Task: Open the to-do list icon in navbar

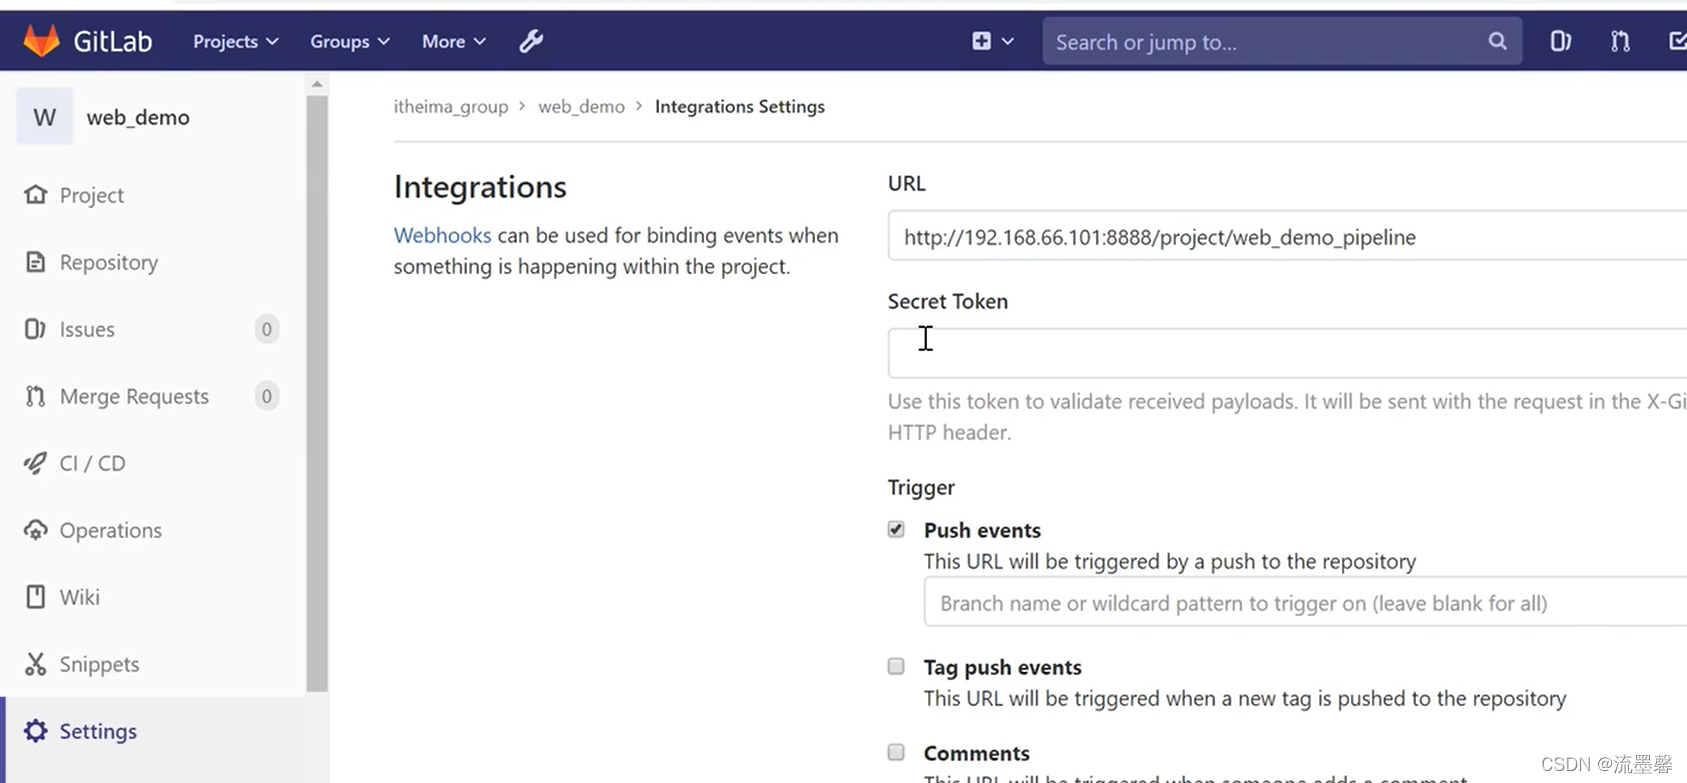Action: pos(1677,41)
